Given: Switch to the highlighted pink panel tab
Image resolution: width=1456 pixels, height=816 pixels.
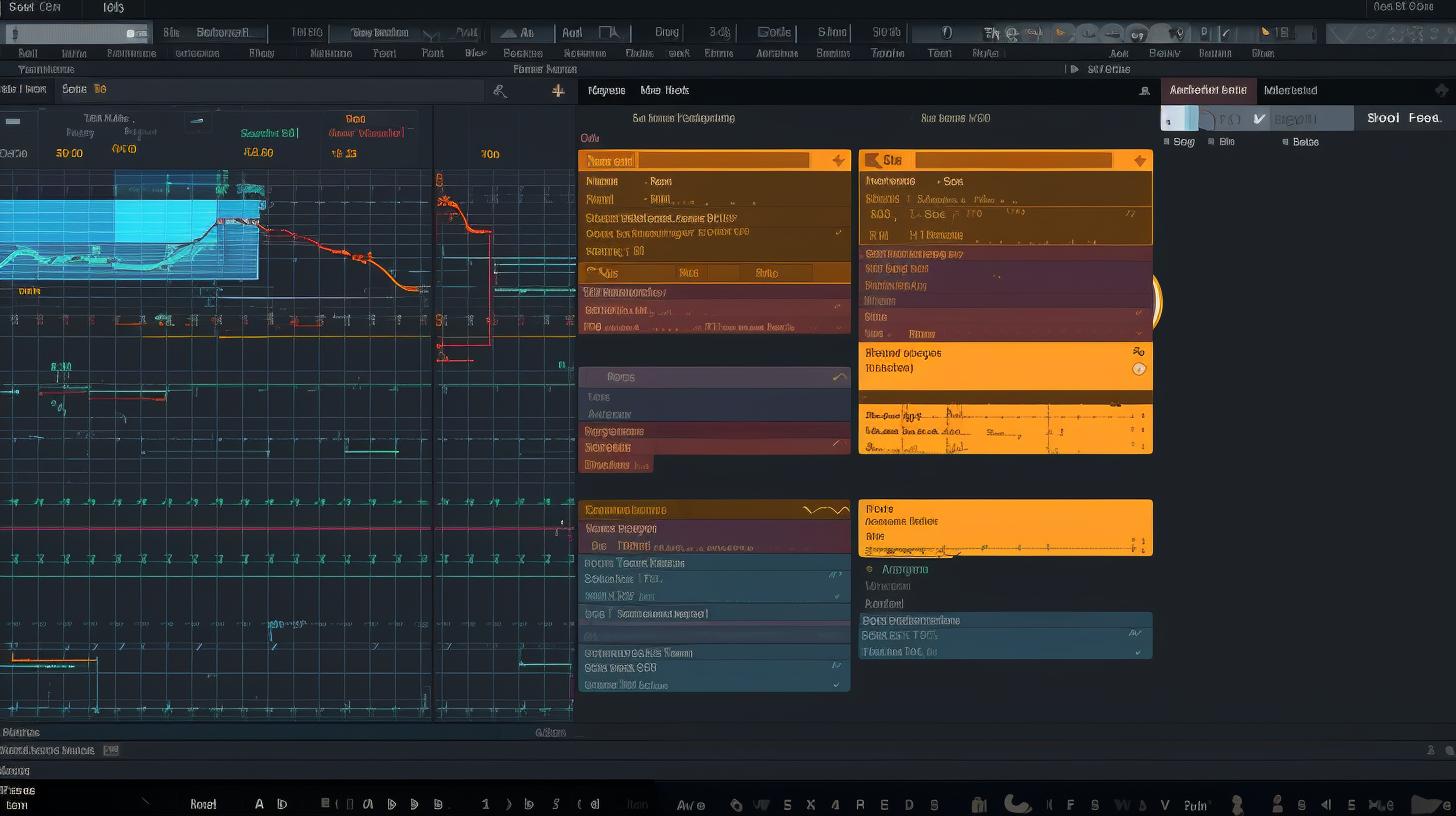Looking at the screenshot, I should tap(1208, 90).
